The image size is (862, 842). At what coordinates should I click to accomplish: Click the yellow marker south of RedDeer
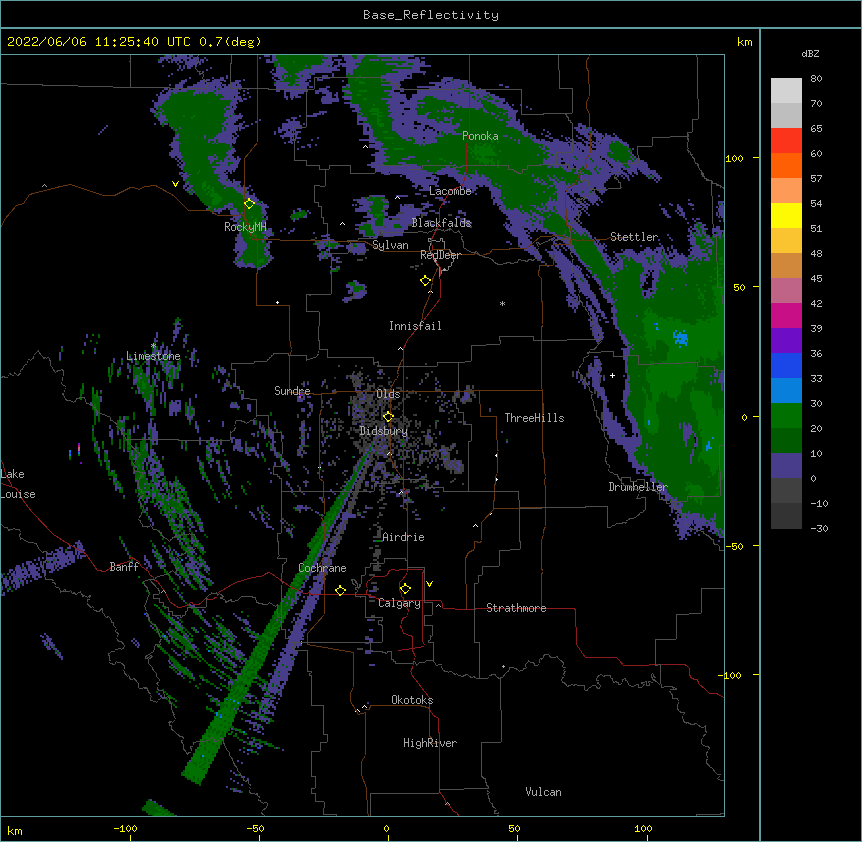(425, 281)
